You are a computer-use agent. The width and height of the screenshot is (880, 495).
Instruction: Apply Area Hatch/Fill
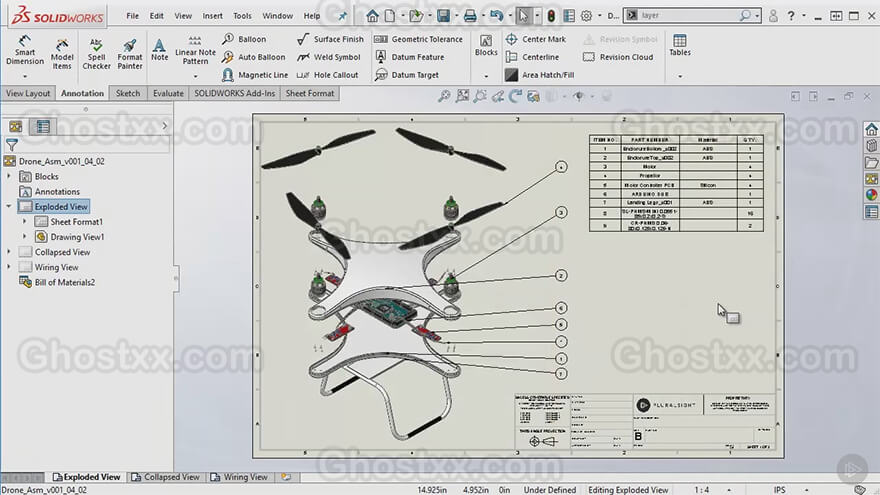[x=539, y=75]
